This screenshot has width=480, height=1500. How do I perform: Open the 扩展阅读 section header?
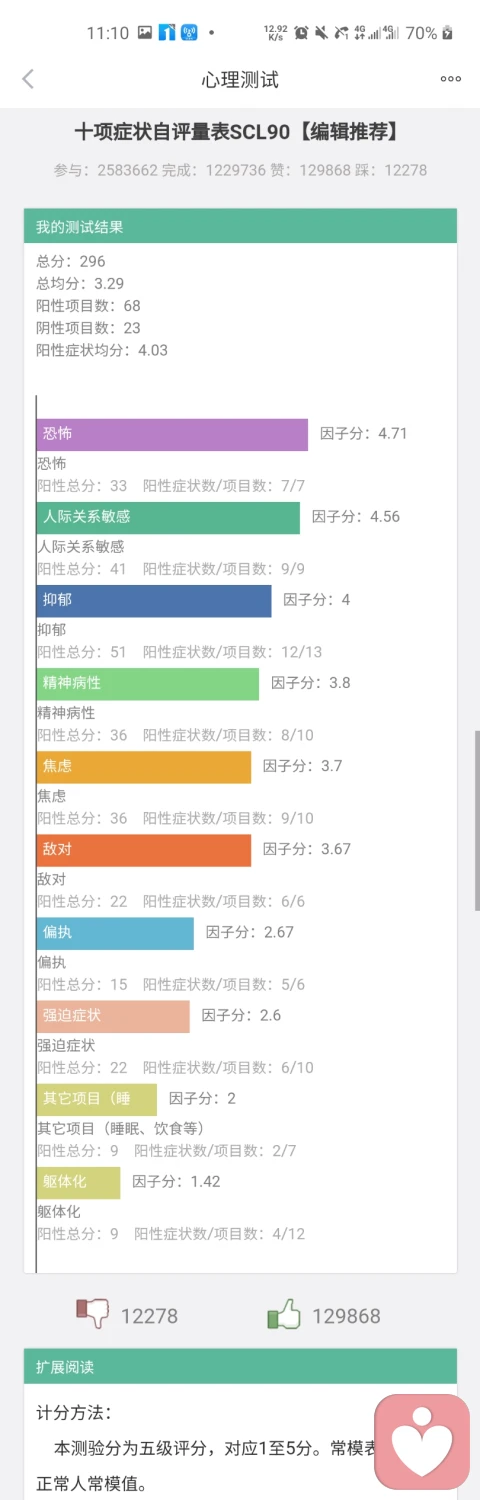[240, 1366]
